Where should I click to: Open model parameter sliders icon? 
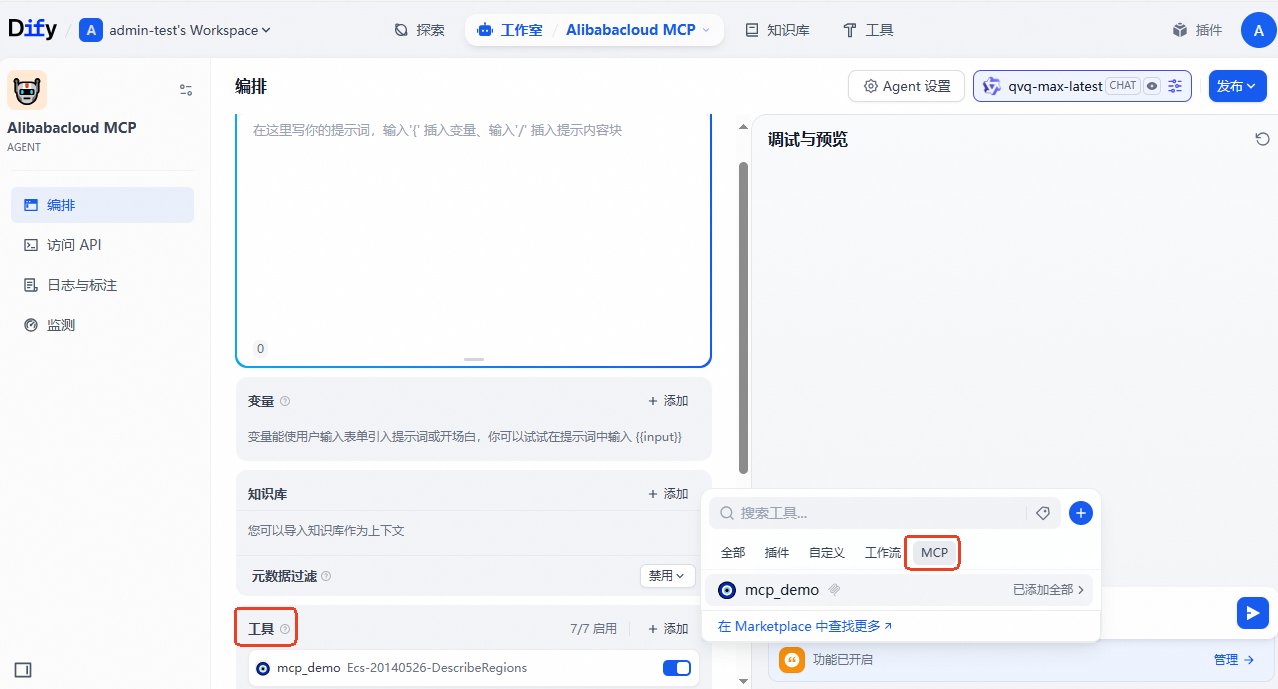(x=1175, y=86)
